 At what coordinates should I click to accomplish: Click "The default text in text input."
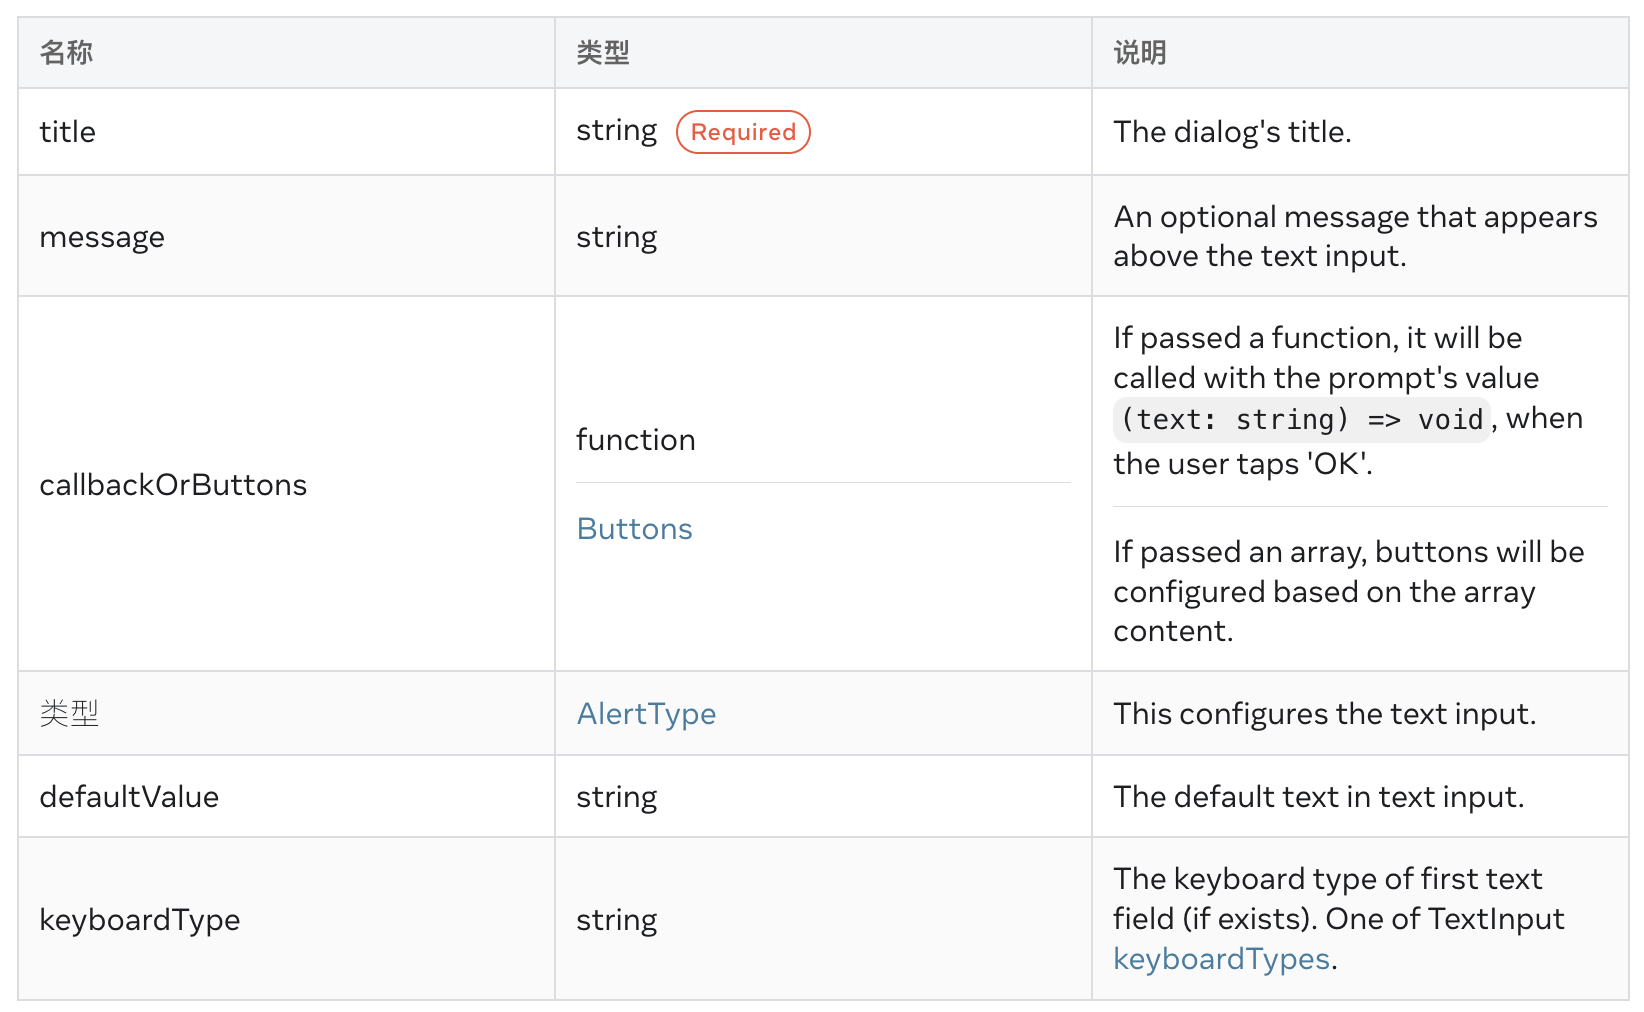(1318, 797)
